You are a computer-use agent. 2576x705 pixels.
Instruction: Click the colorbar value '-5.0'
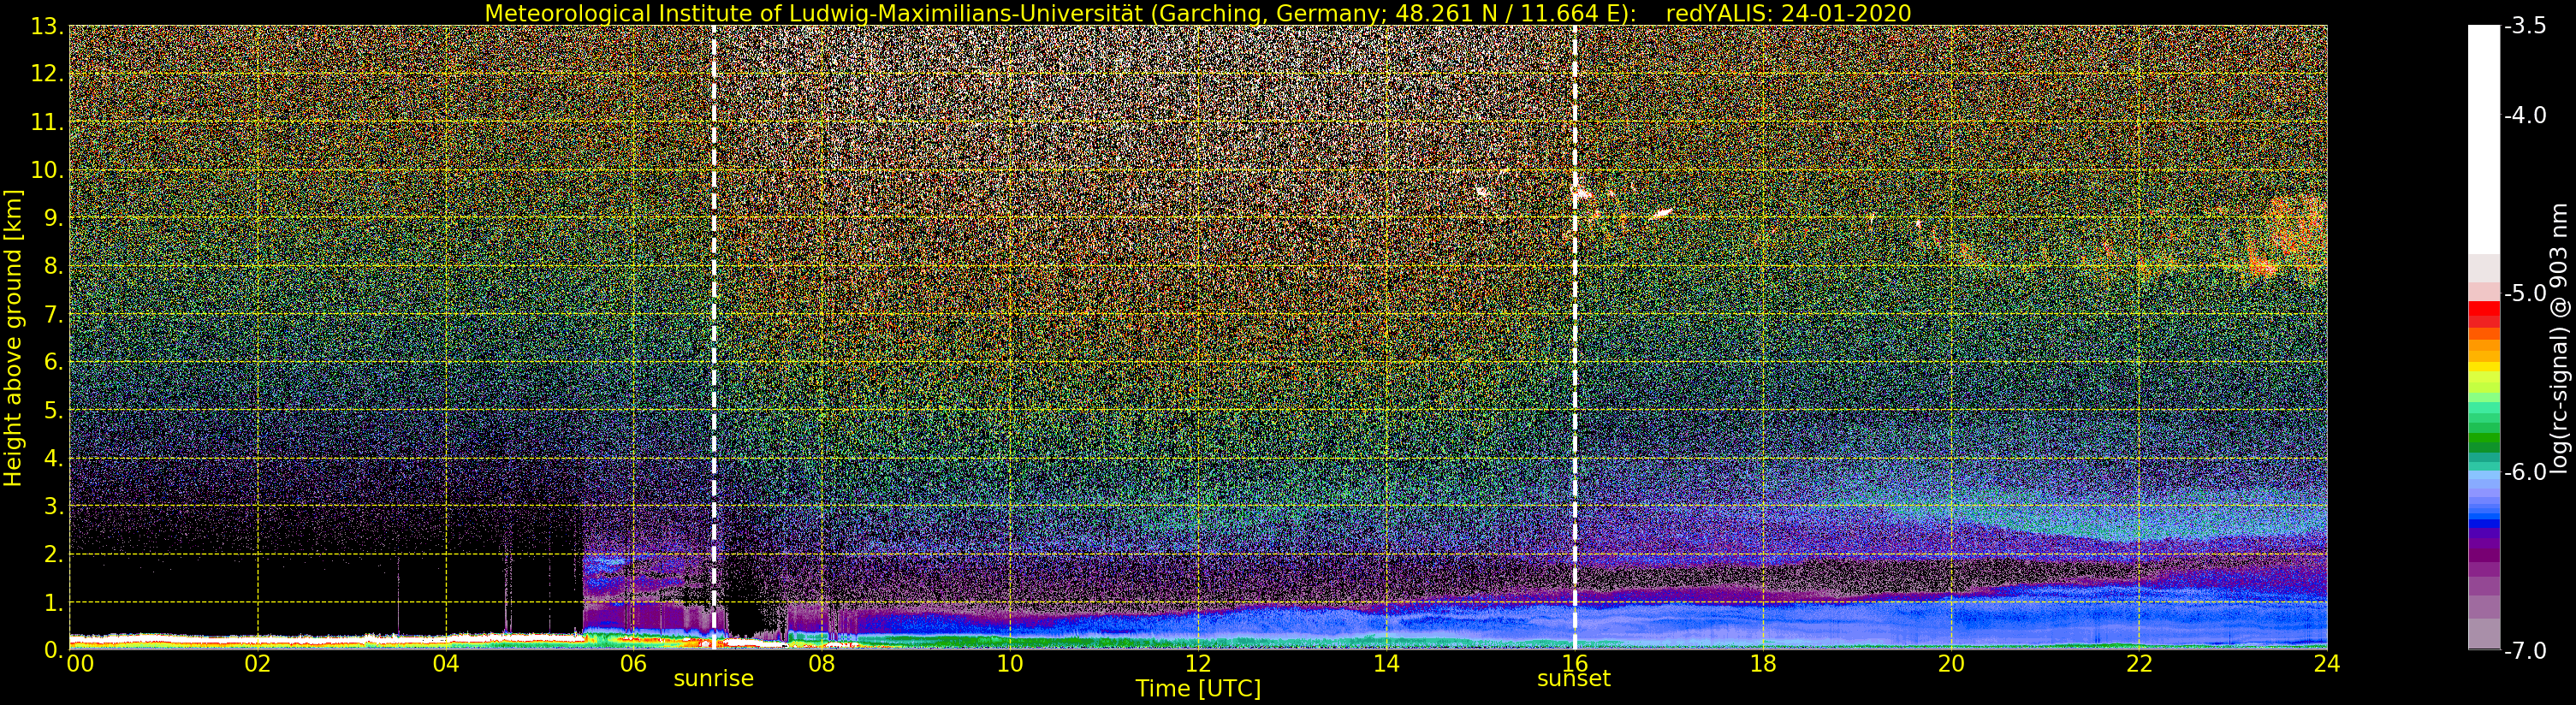point(2525,293)
